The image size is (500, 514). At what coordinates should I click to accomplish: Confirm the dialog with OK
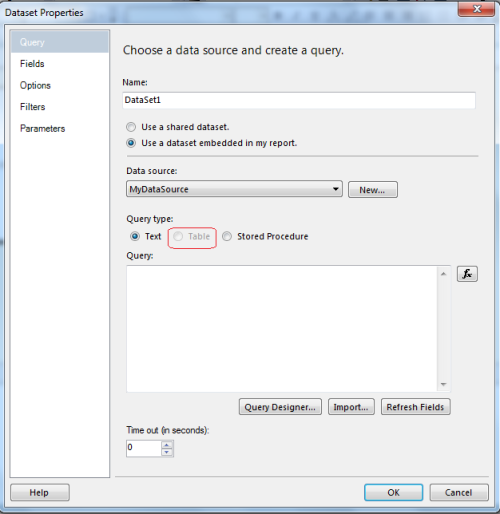pyautogui.click(x=394, y=492)
